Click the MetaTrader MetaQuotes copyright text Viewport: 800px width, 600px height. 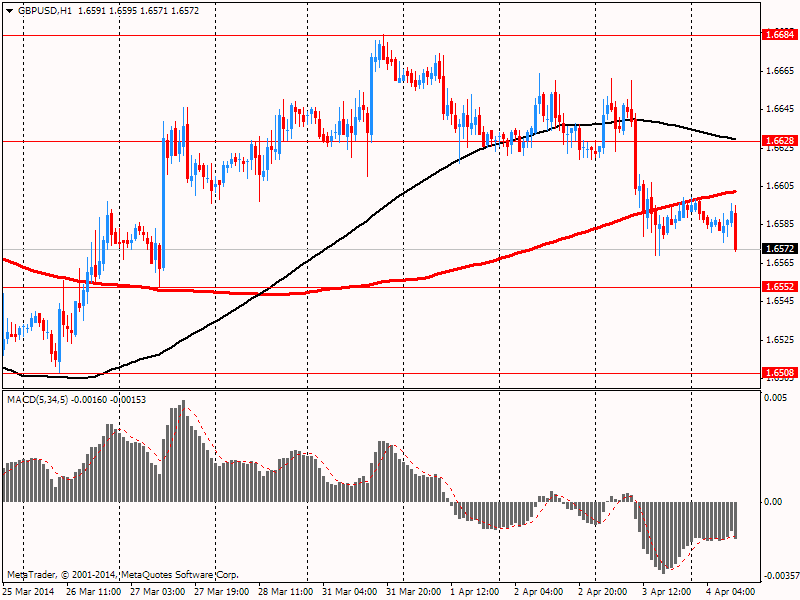[122, 574]
